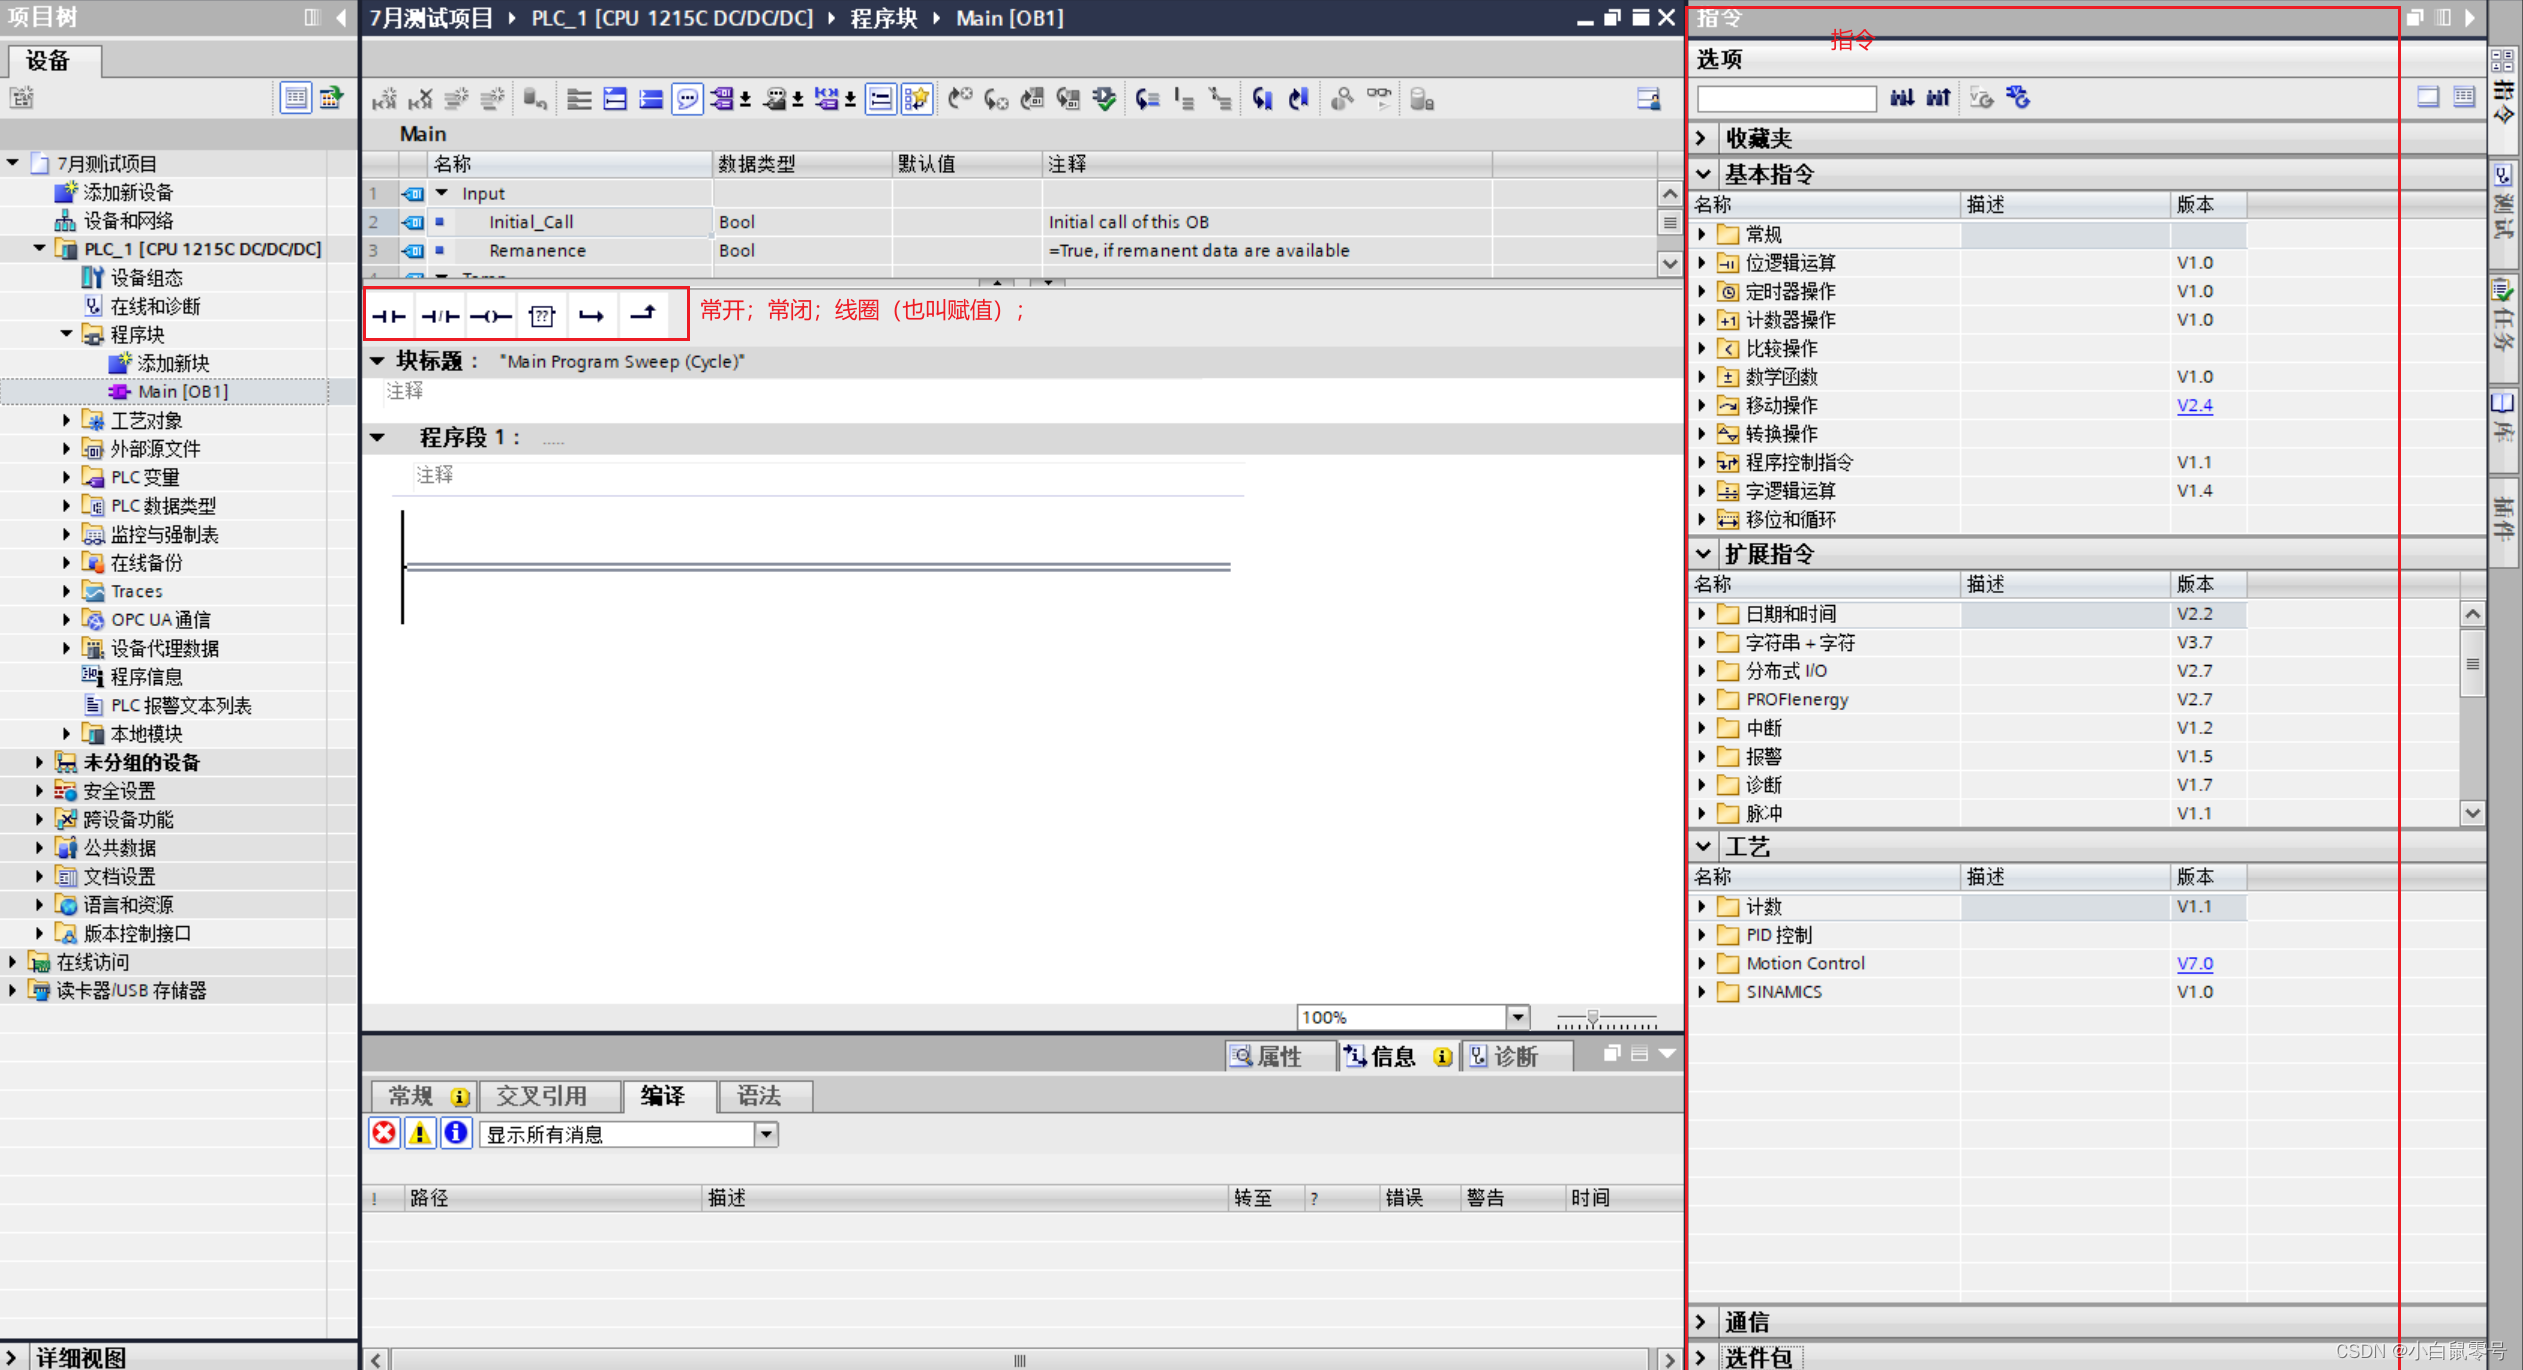2523x1370 pixels.
Task: Click the red error filter icon
Action: click(384, 1133)
